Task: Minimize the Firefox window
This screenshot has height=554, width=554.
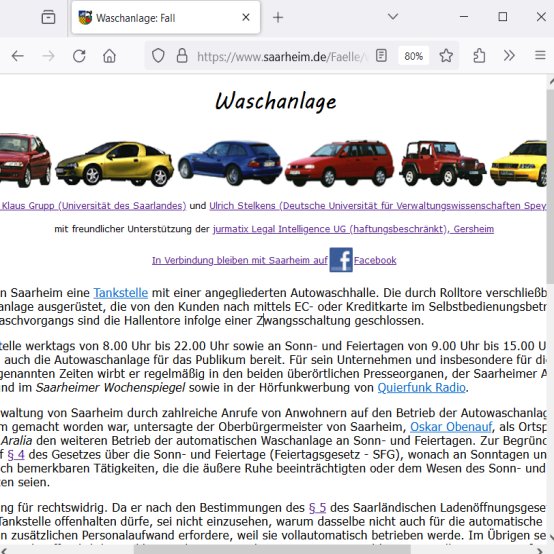Action: (464, 17)
